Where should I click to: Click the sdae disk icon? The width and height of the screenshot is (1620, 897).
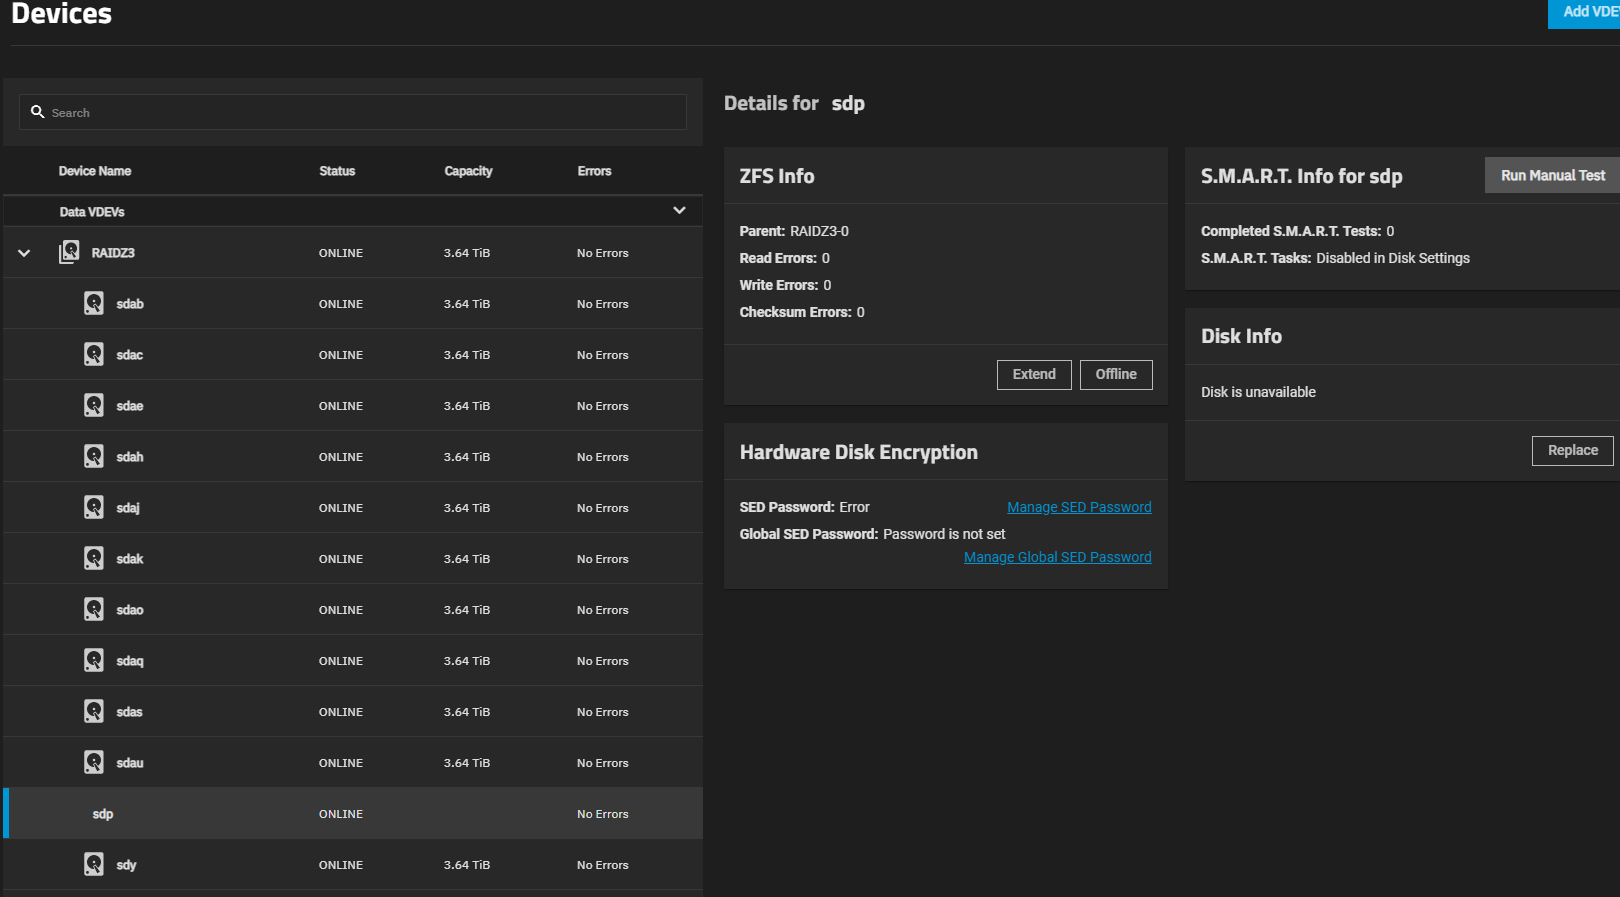pos(94,405)
